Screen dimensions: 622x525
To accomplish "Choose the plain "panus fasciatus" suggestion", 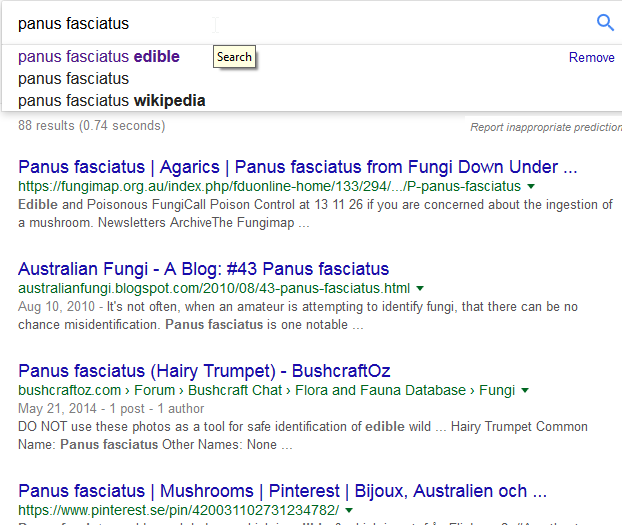I will (73, 78).
